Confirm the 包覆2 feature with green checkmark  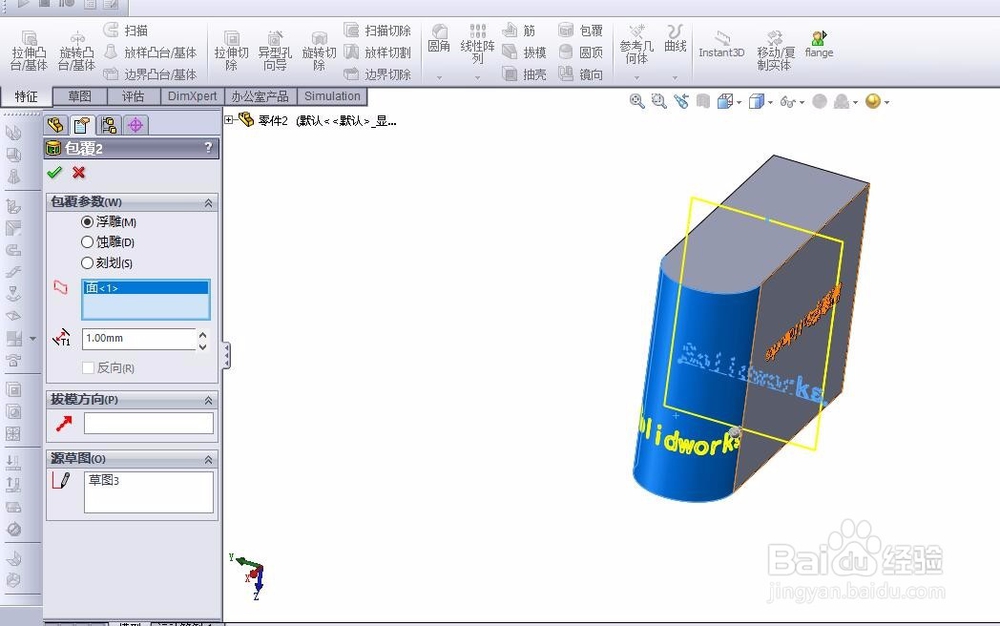pos(54,172)
